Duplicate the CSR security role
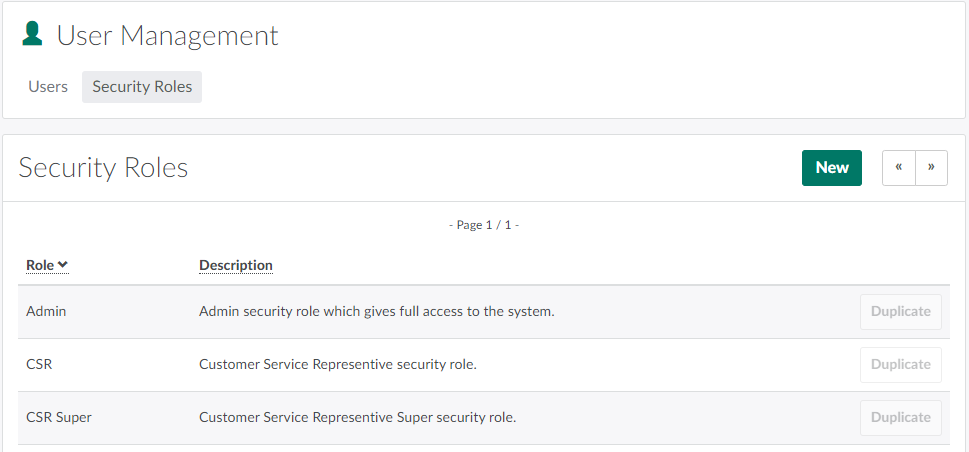Screen dimensions: 969x452 900,365
